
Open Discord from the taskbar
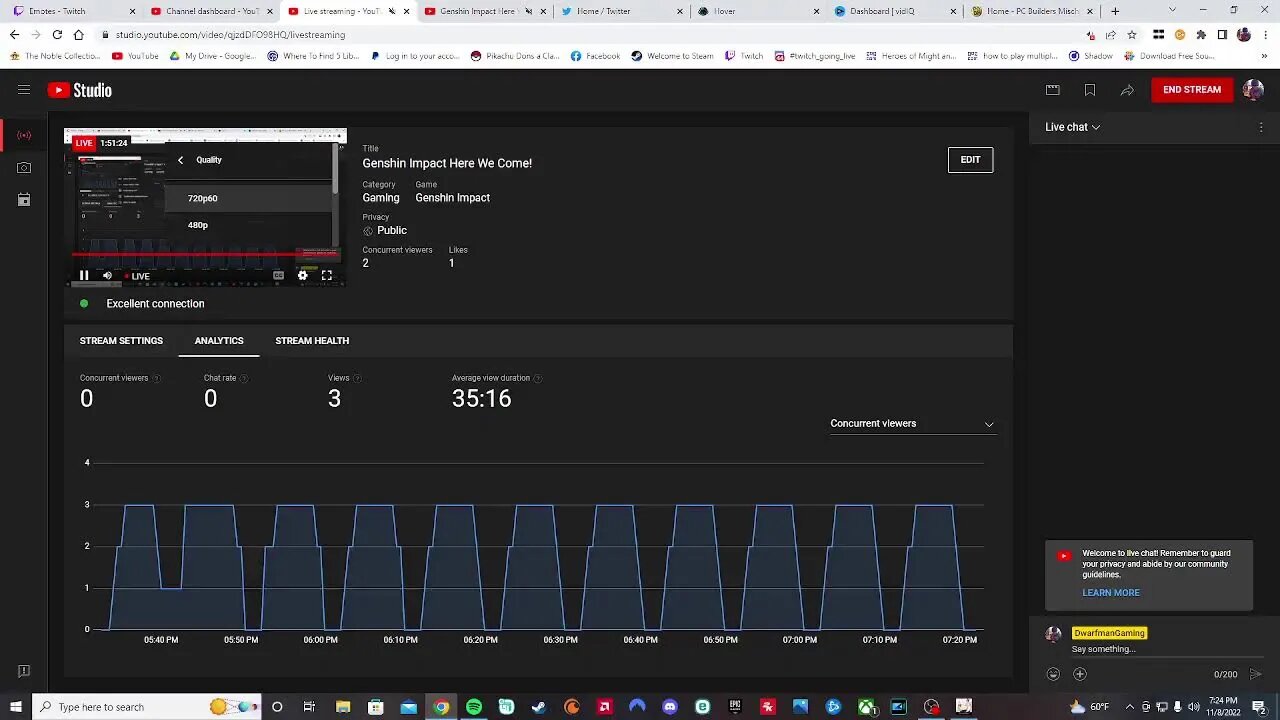(x=670, y=707)
